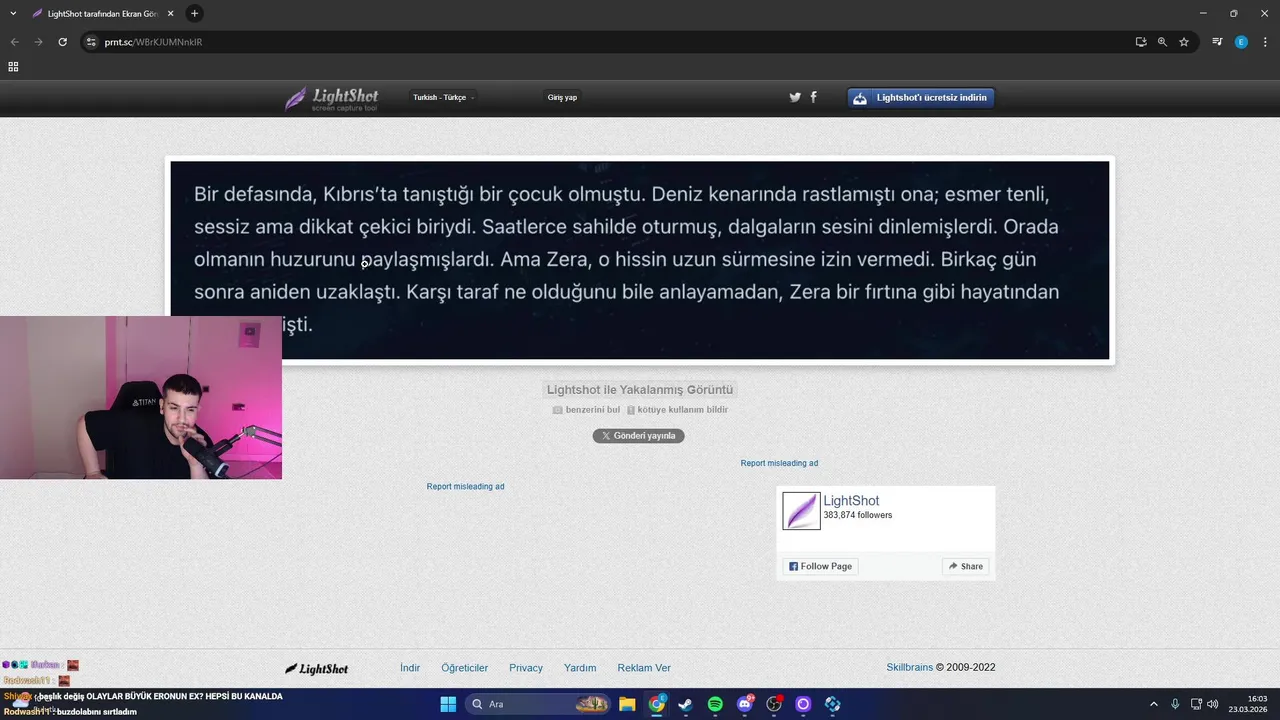Click Skillbrains footer link

(909, 667)
